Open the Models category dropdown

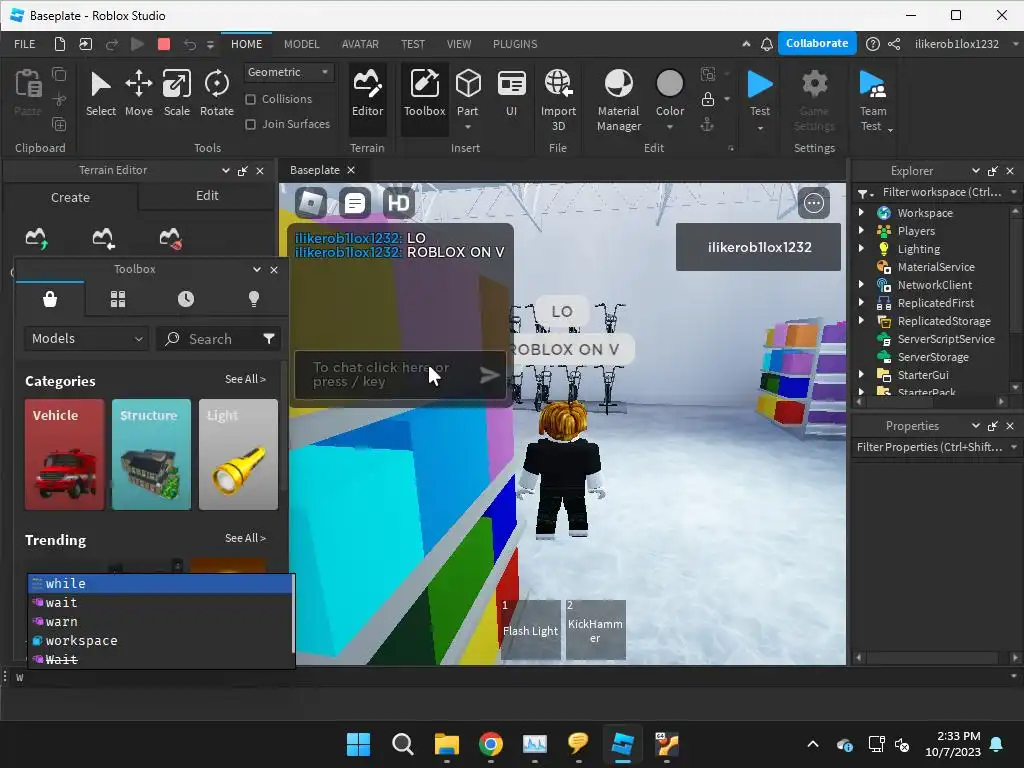click(86, 338)
